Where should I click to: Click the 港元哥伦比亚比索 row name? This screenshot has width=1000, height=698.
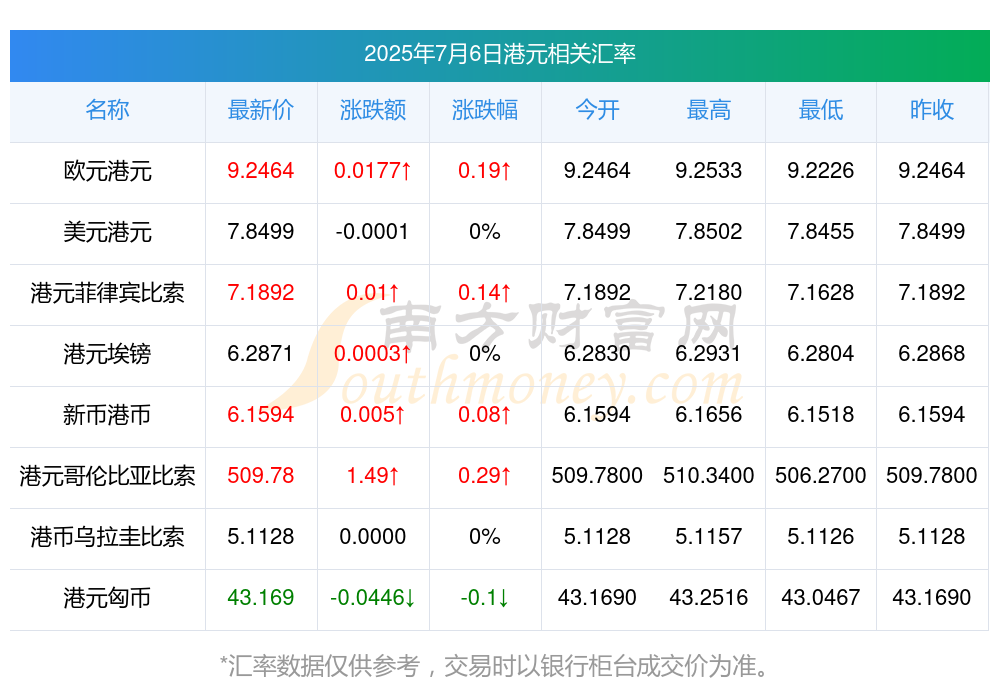click(107, 476)
